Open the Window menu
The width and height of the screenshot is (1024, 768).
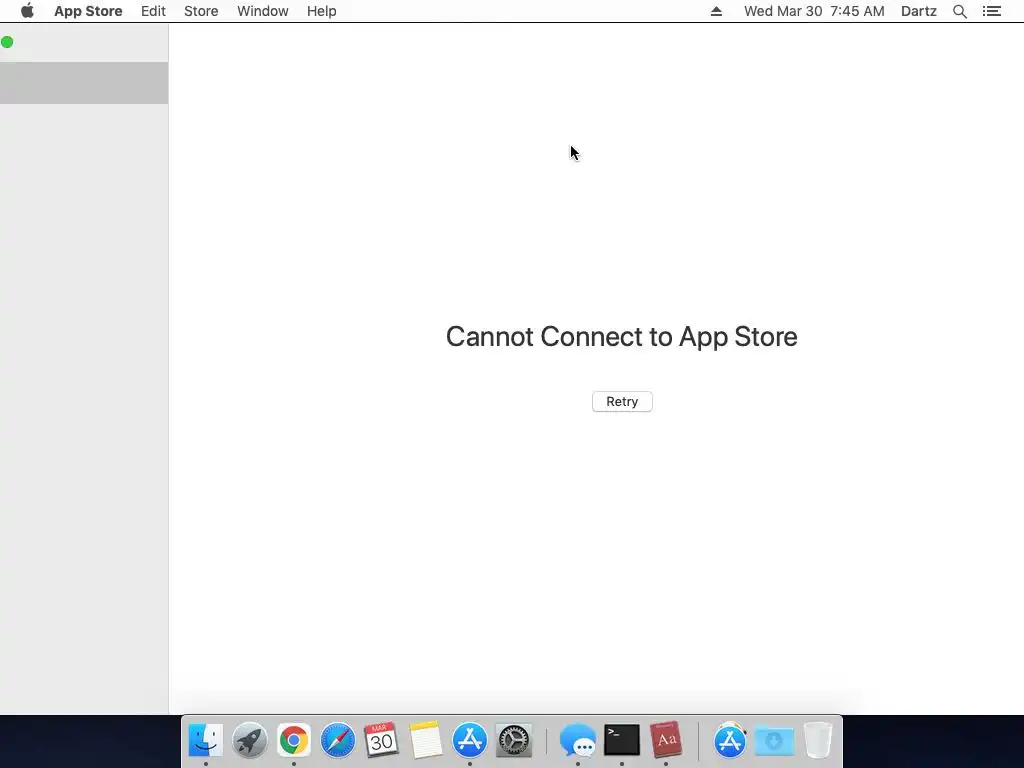(263, 11)
